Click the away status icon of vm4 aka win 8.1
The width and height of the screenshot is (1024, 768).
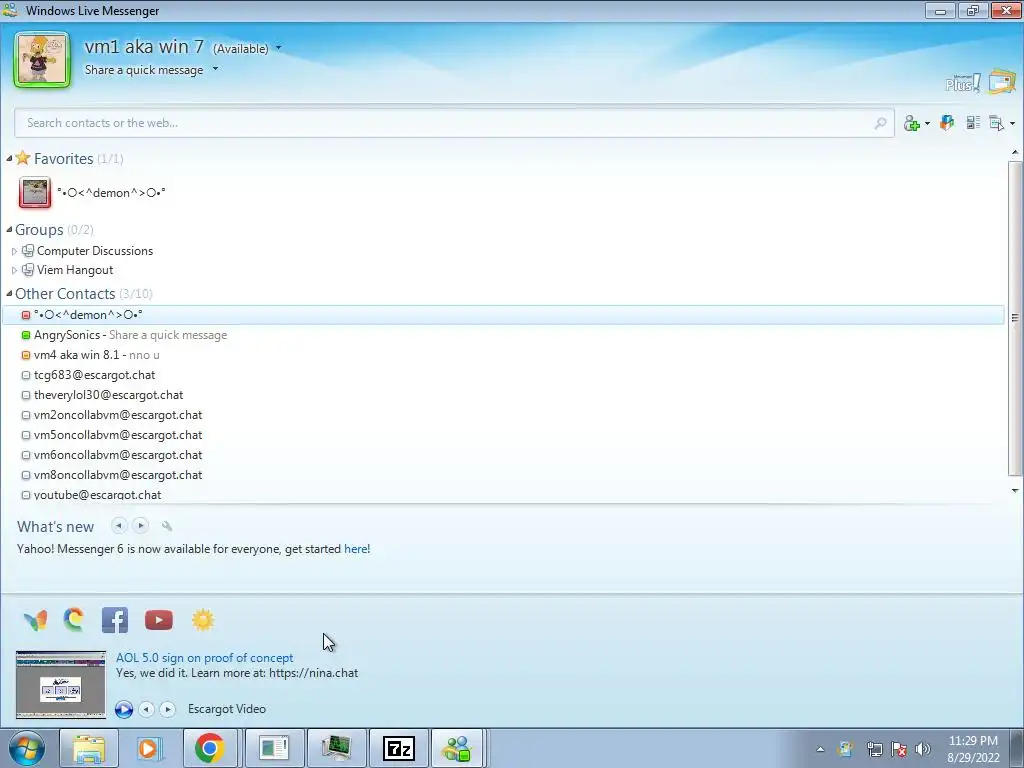(x=26, y=355)
